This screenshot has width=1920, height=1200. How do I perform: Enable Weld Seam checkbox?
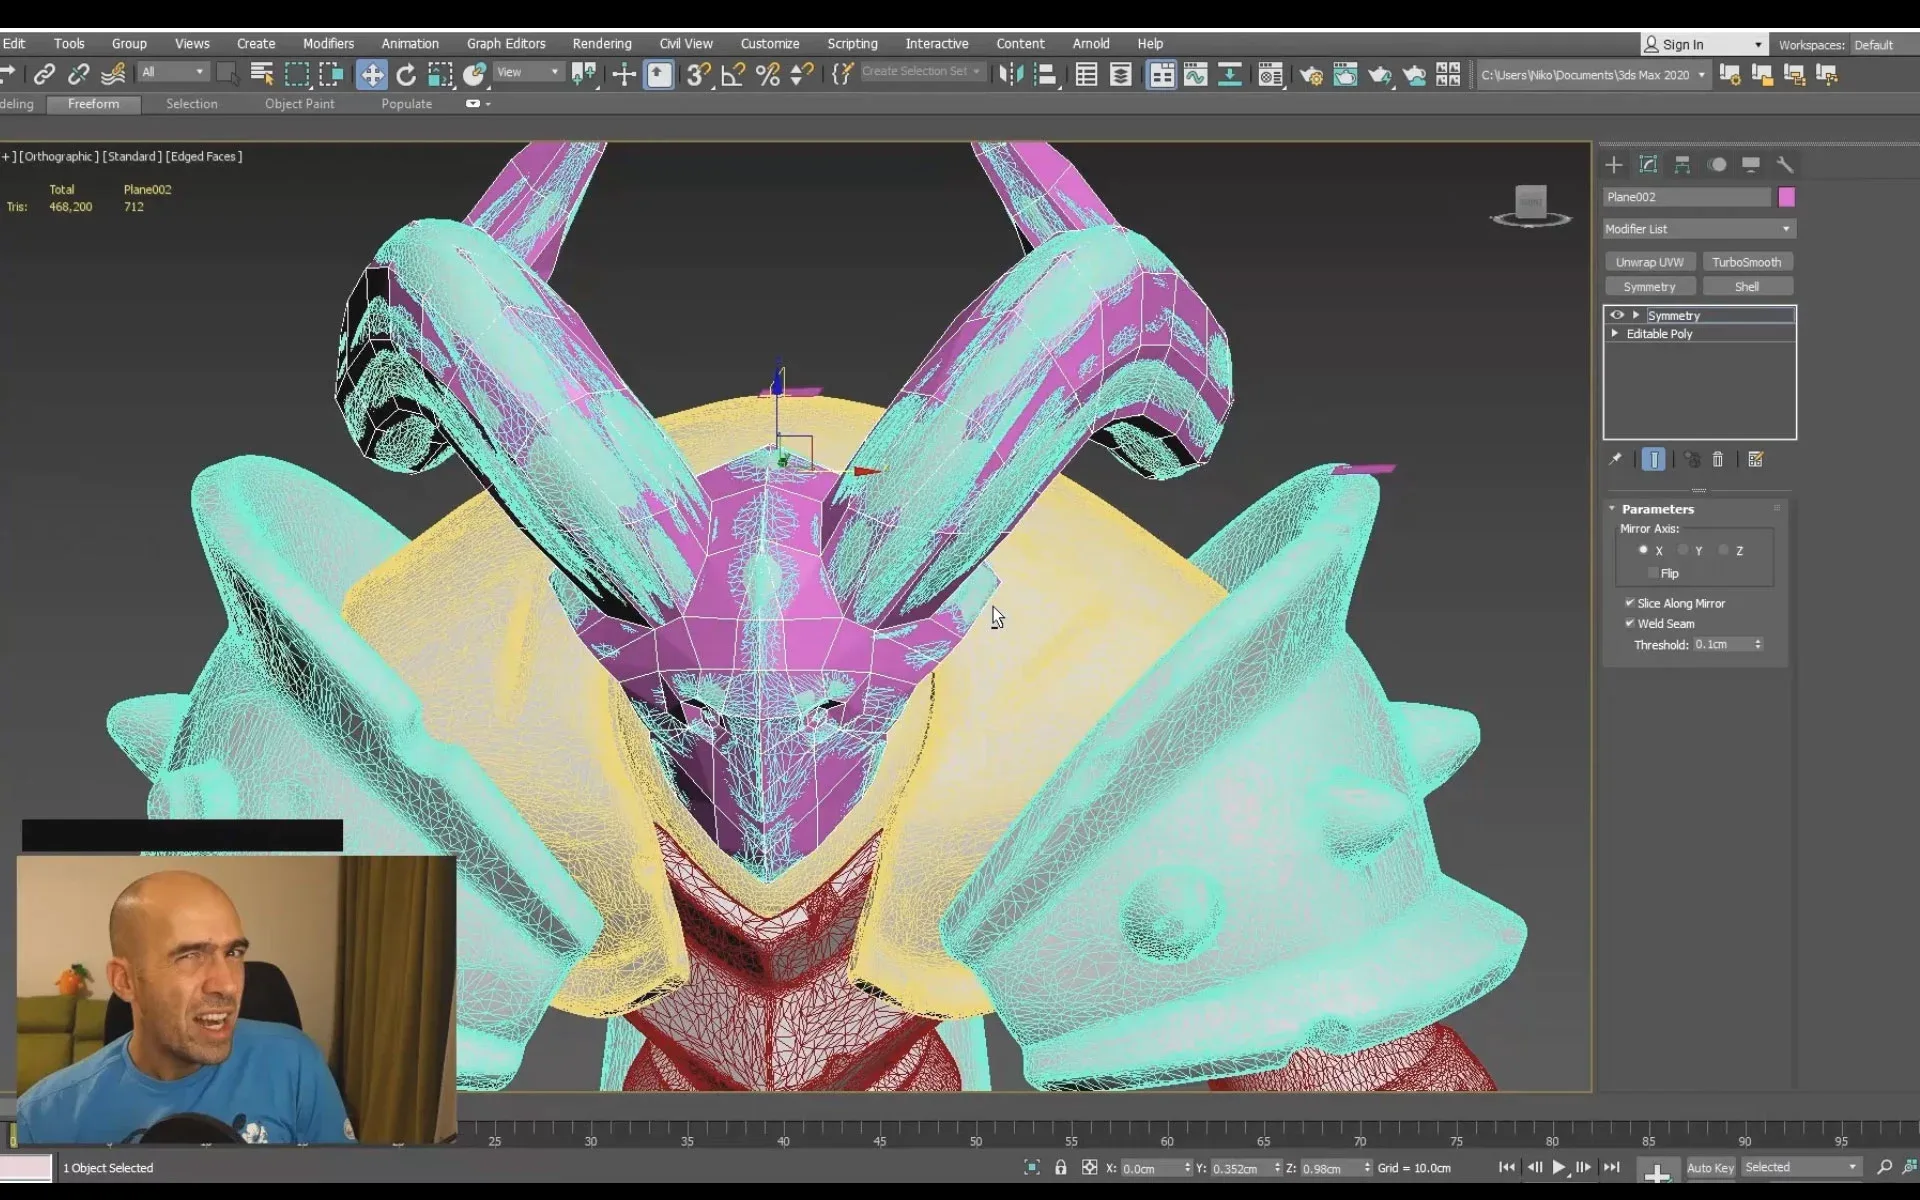point(1631,622)
